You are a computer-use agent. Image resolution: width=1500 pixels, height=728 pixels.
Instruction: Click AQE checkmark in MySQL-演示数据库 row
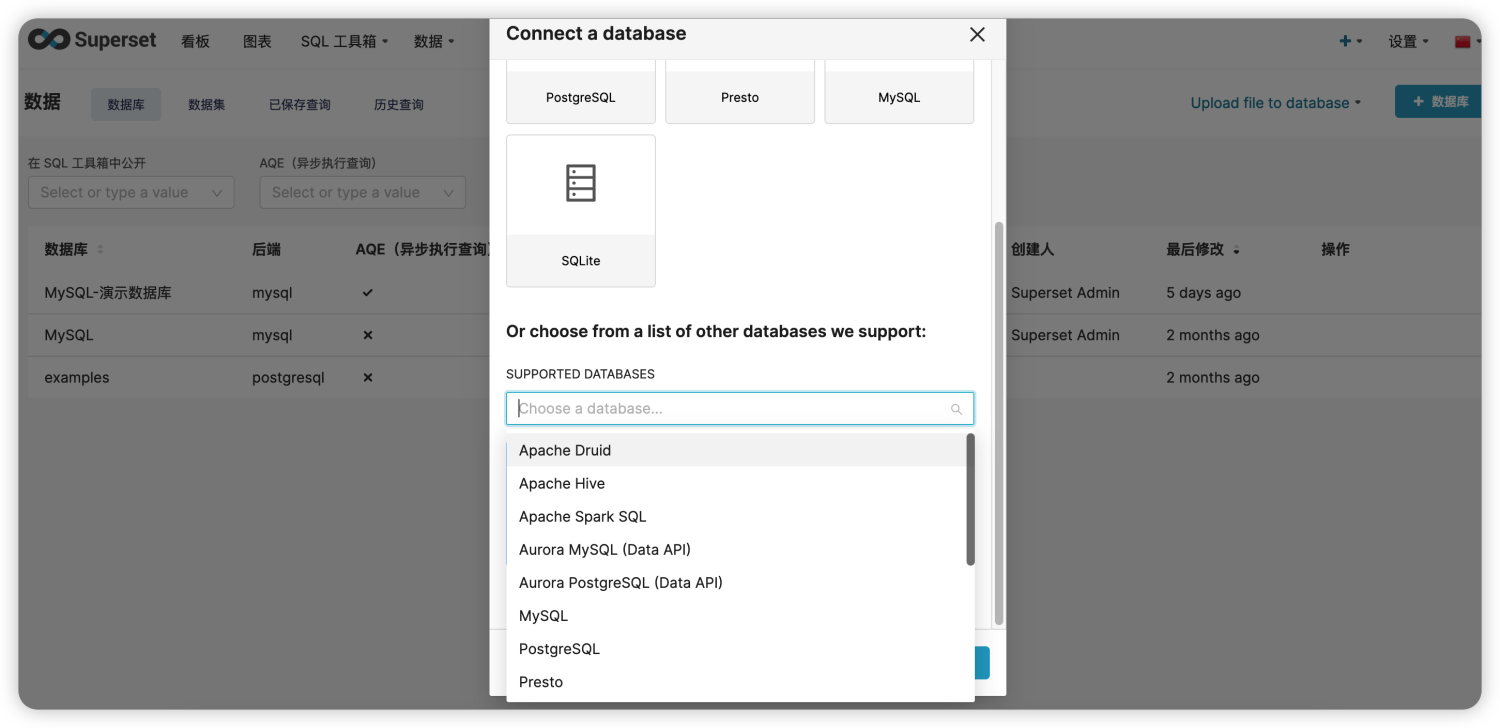point(367,293)
